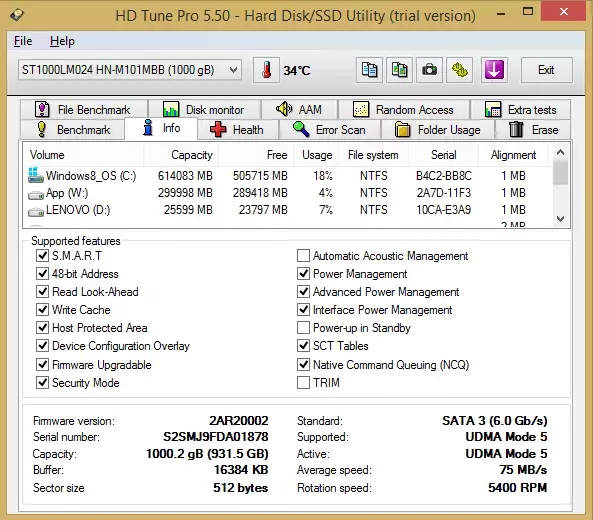
Task: Switch to the Random Access tab
Action: coord(404,110)
